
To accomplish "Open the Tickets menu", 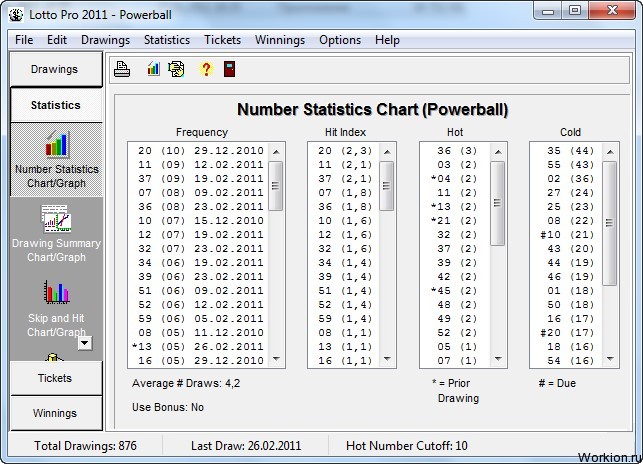I will point(223,40).
